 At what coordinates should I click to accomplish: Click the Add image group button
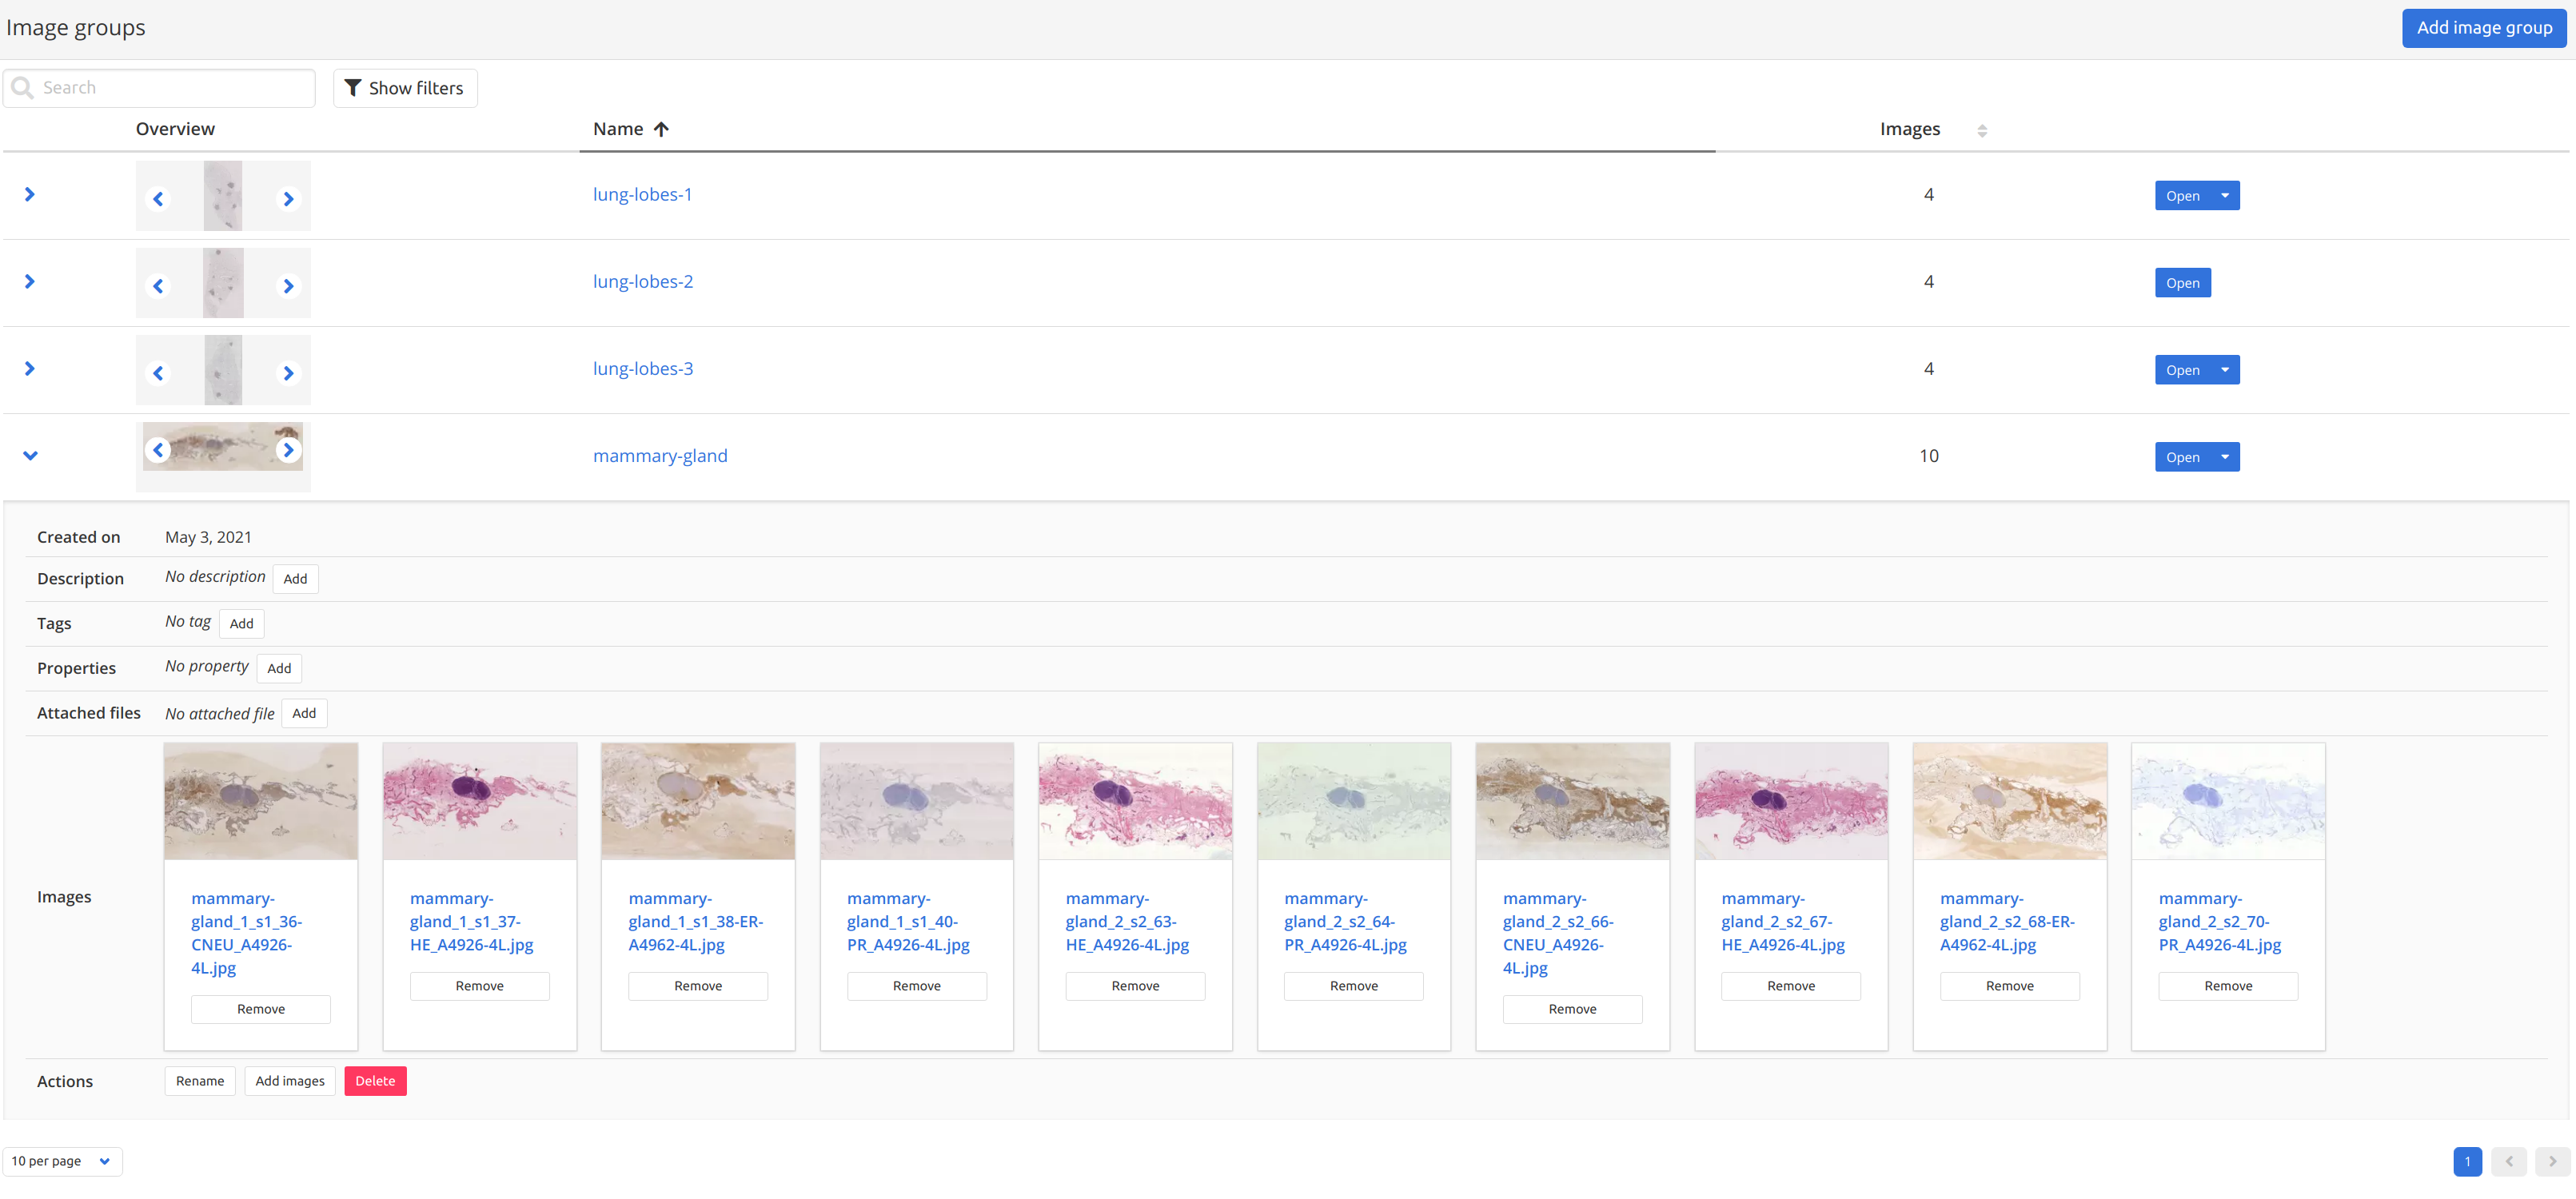2483,27
